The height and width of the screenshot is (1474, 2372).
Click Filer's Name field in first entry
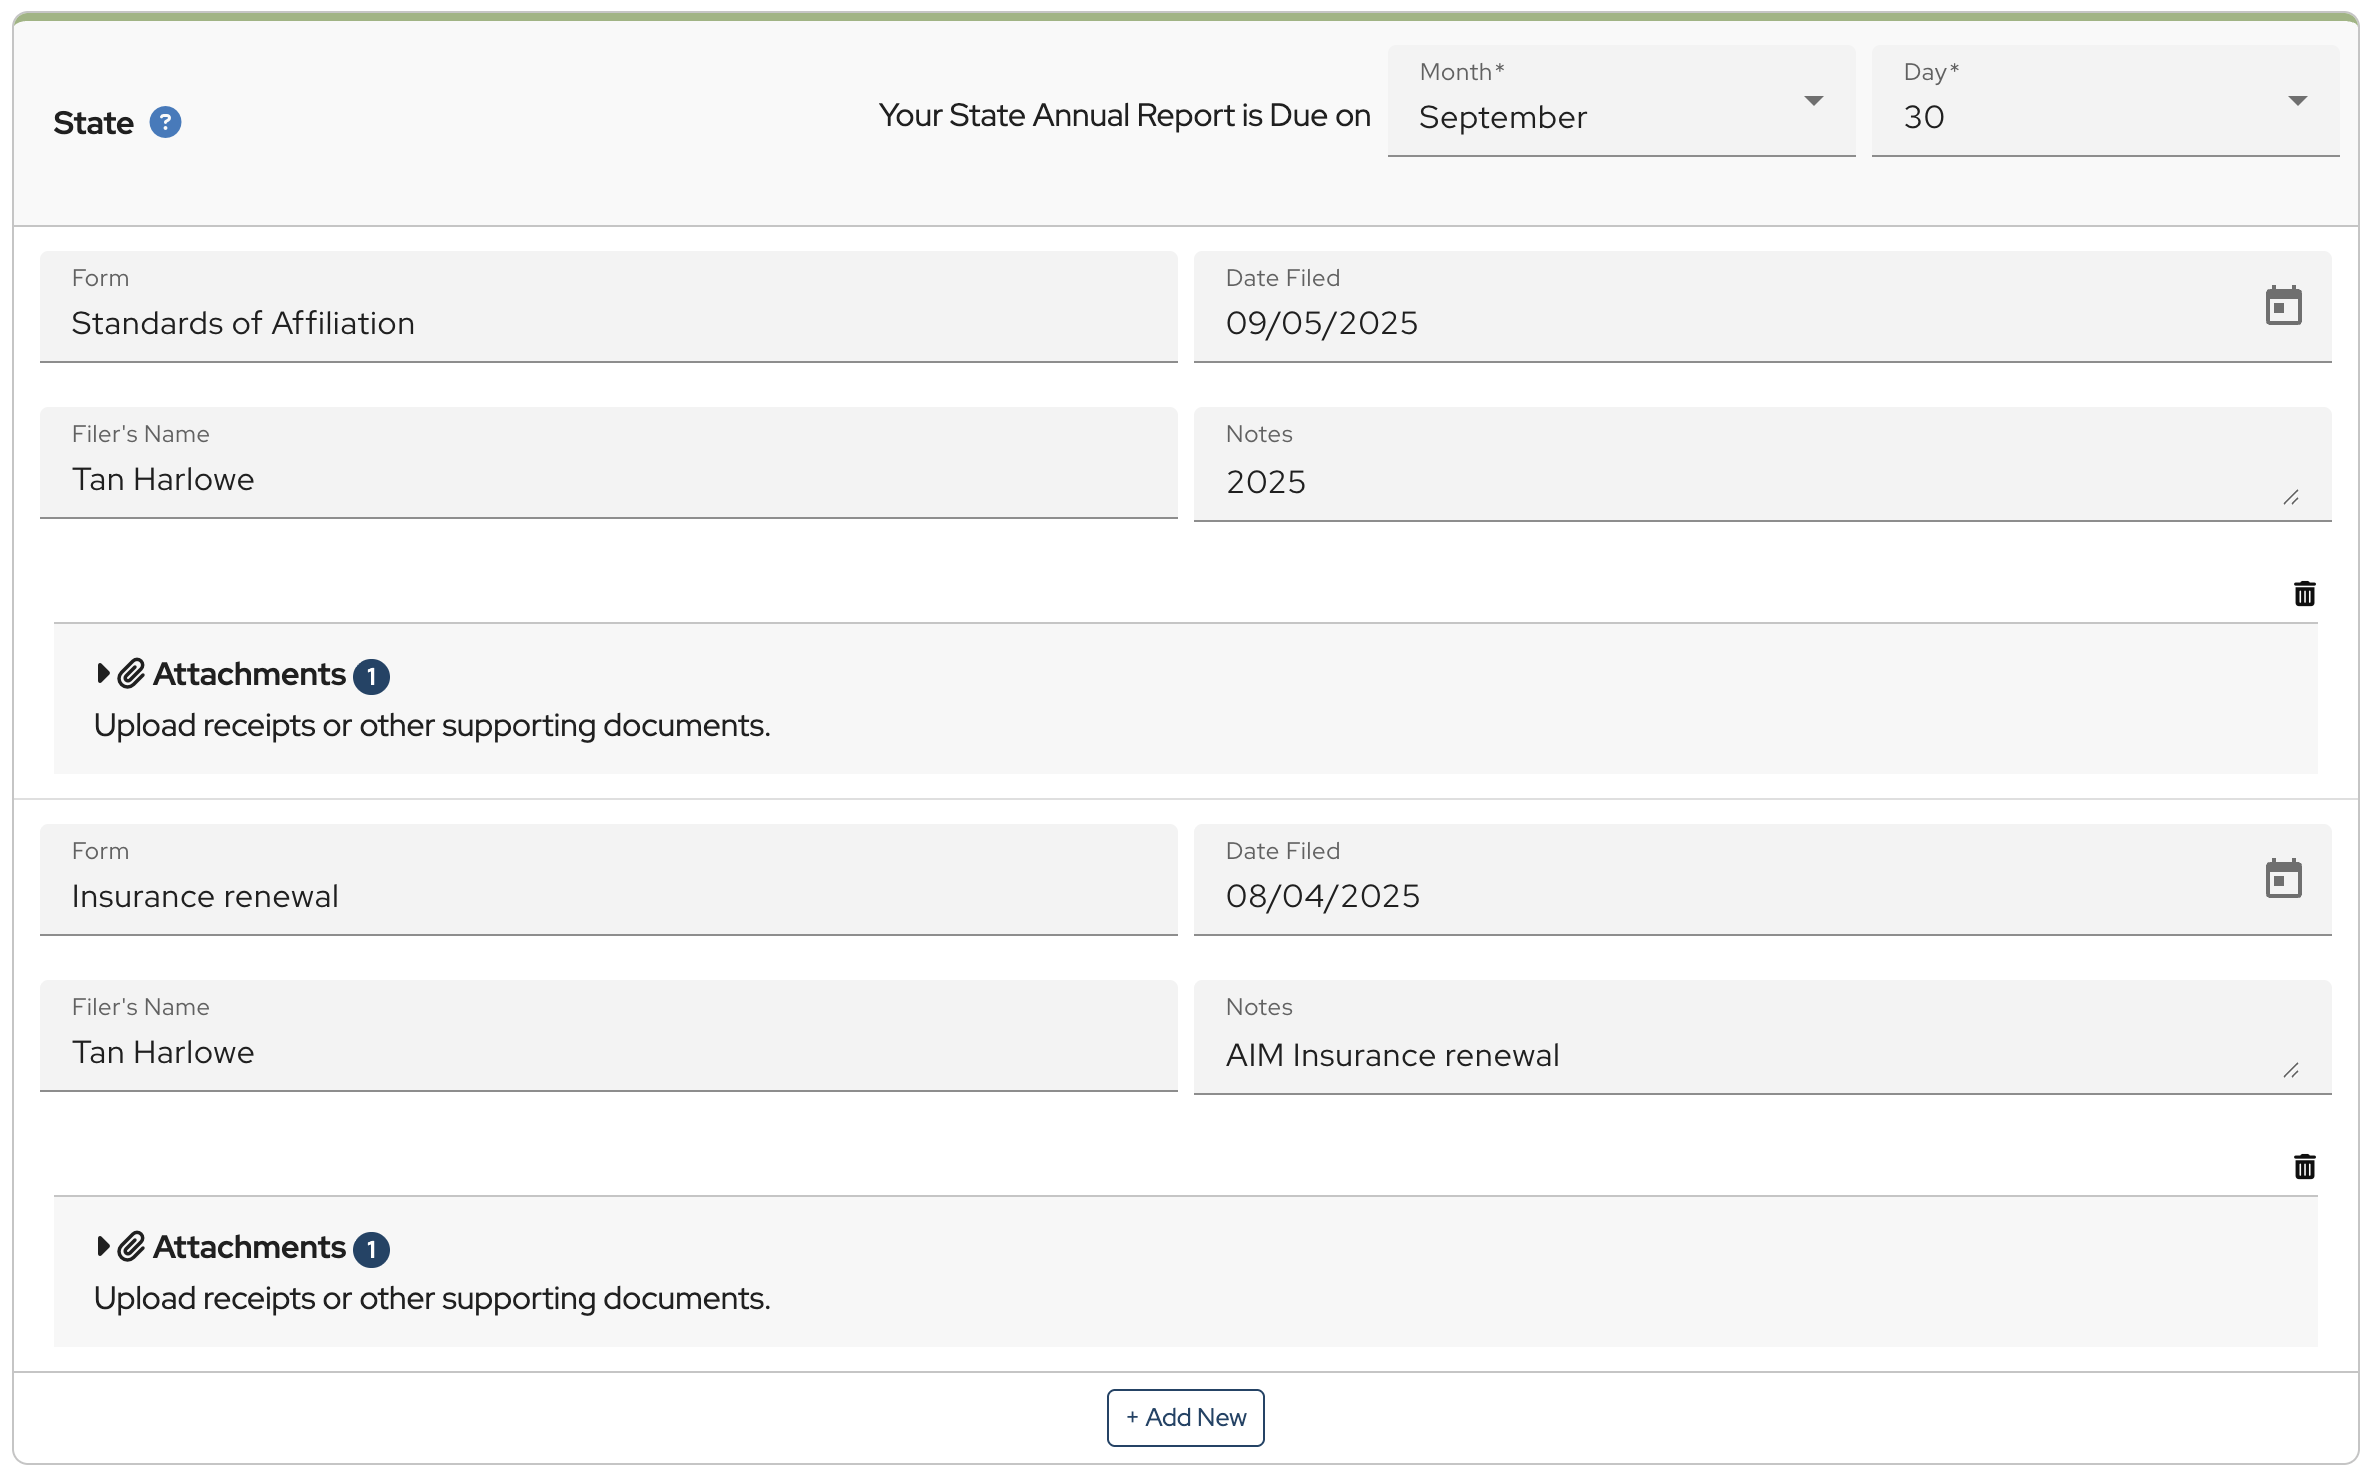point(608,478)
